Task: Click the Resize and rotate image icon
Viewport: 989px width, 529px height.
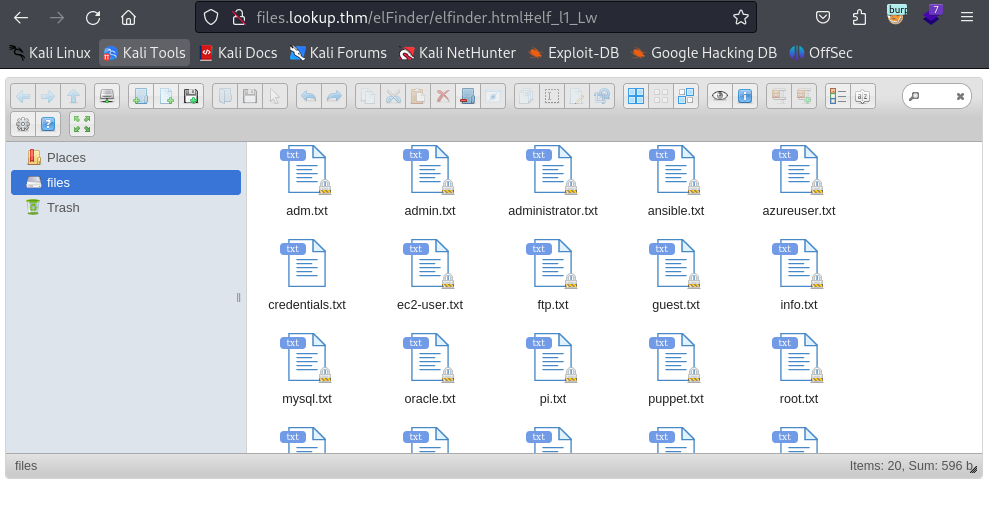Action: click(602, 96)
